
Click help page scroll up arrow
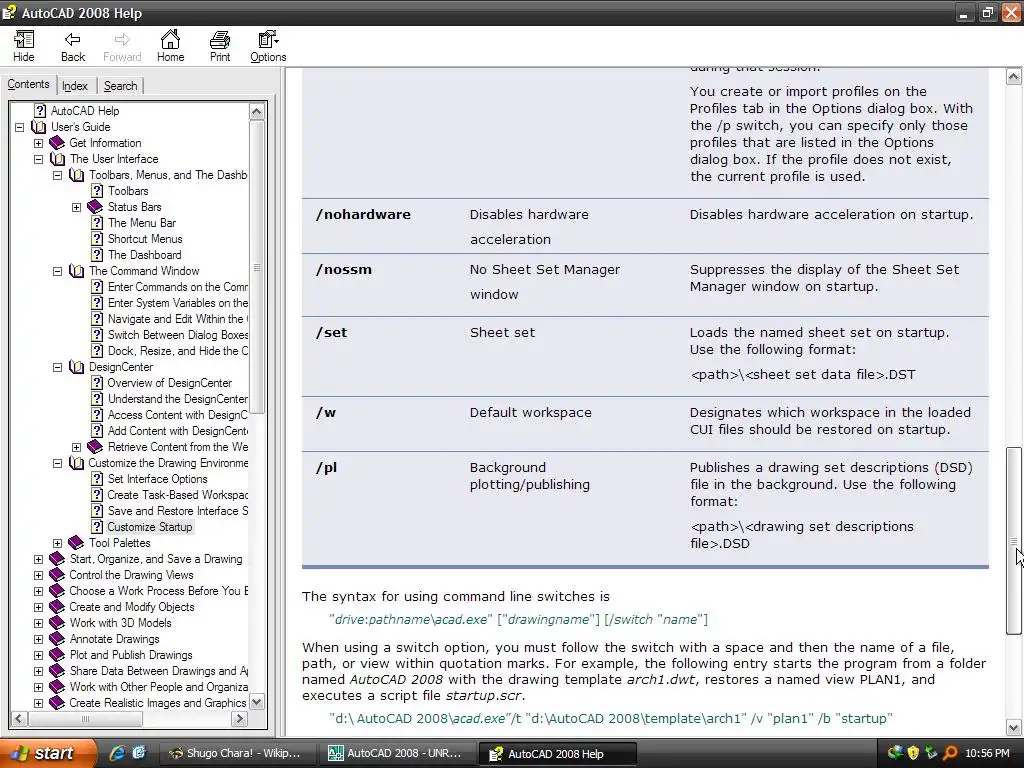[1013, 76]
